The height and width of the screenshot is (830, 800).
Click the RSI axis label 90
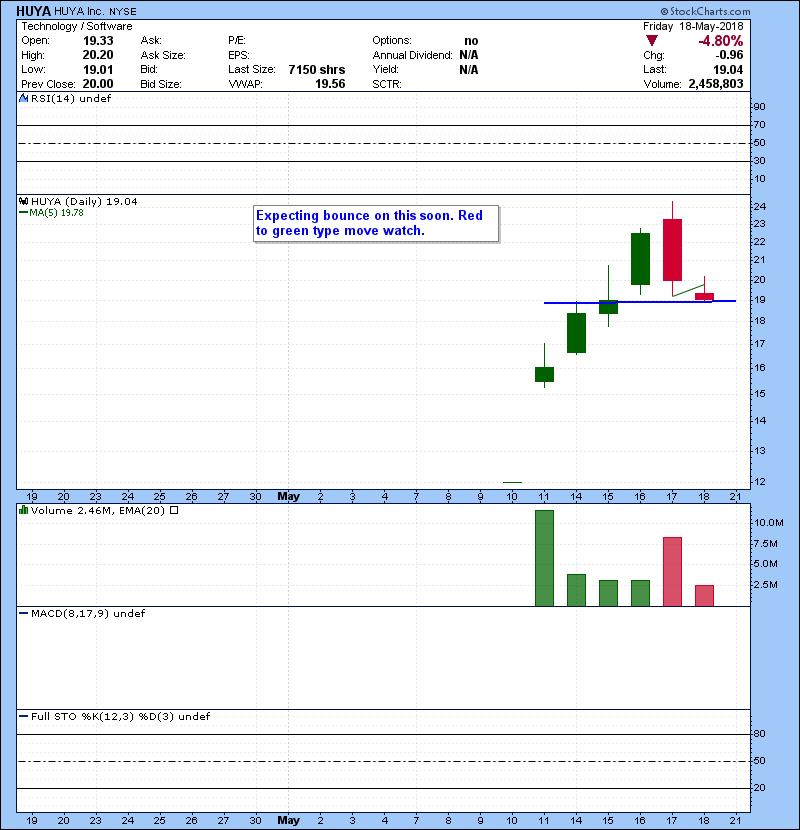tap(760, 106)
